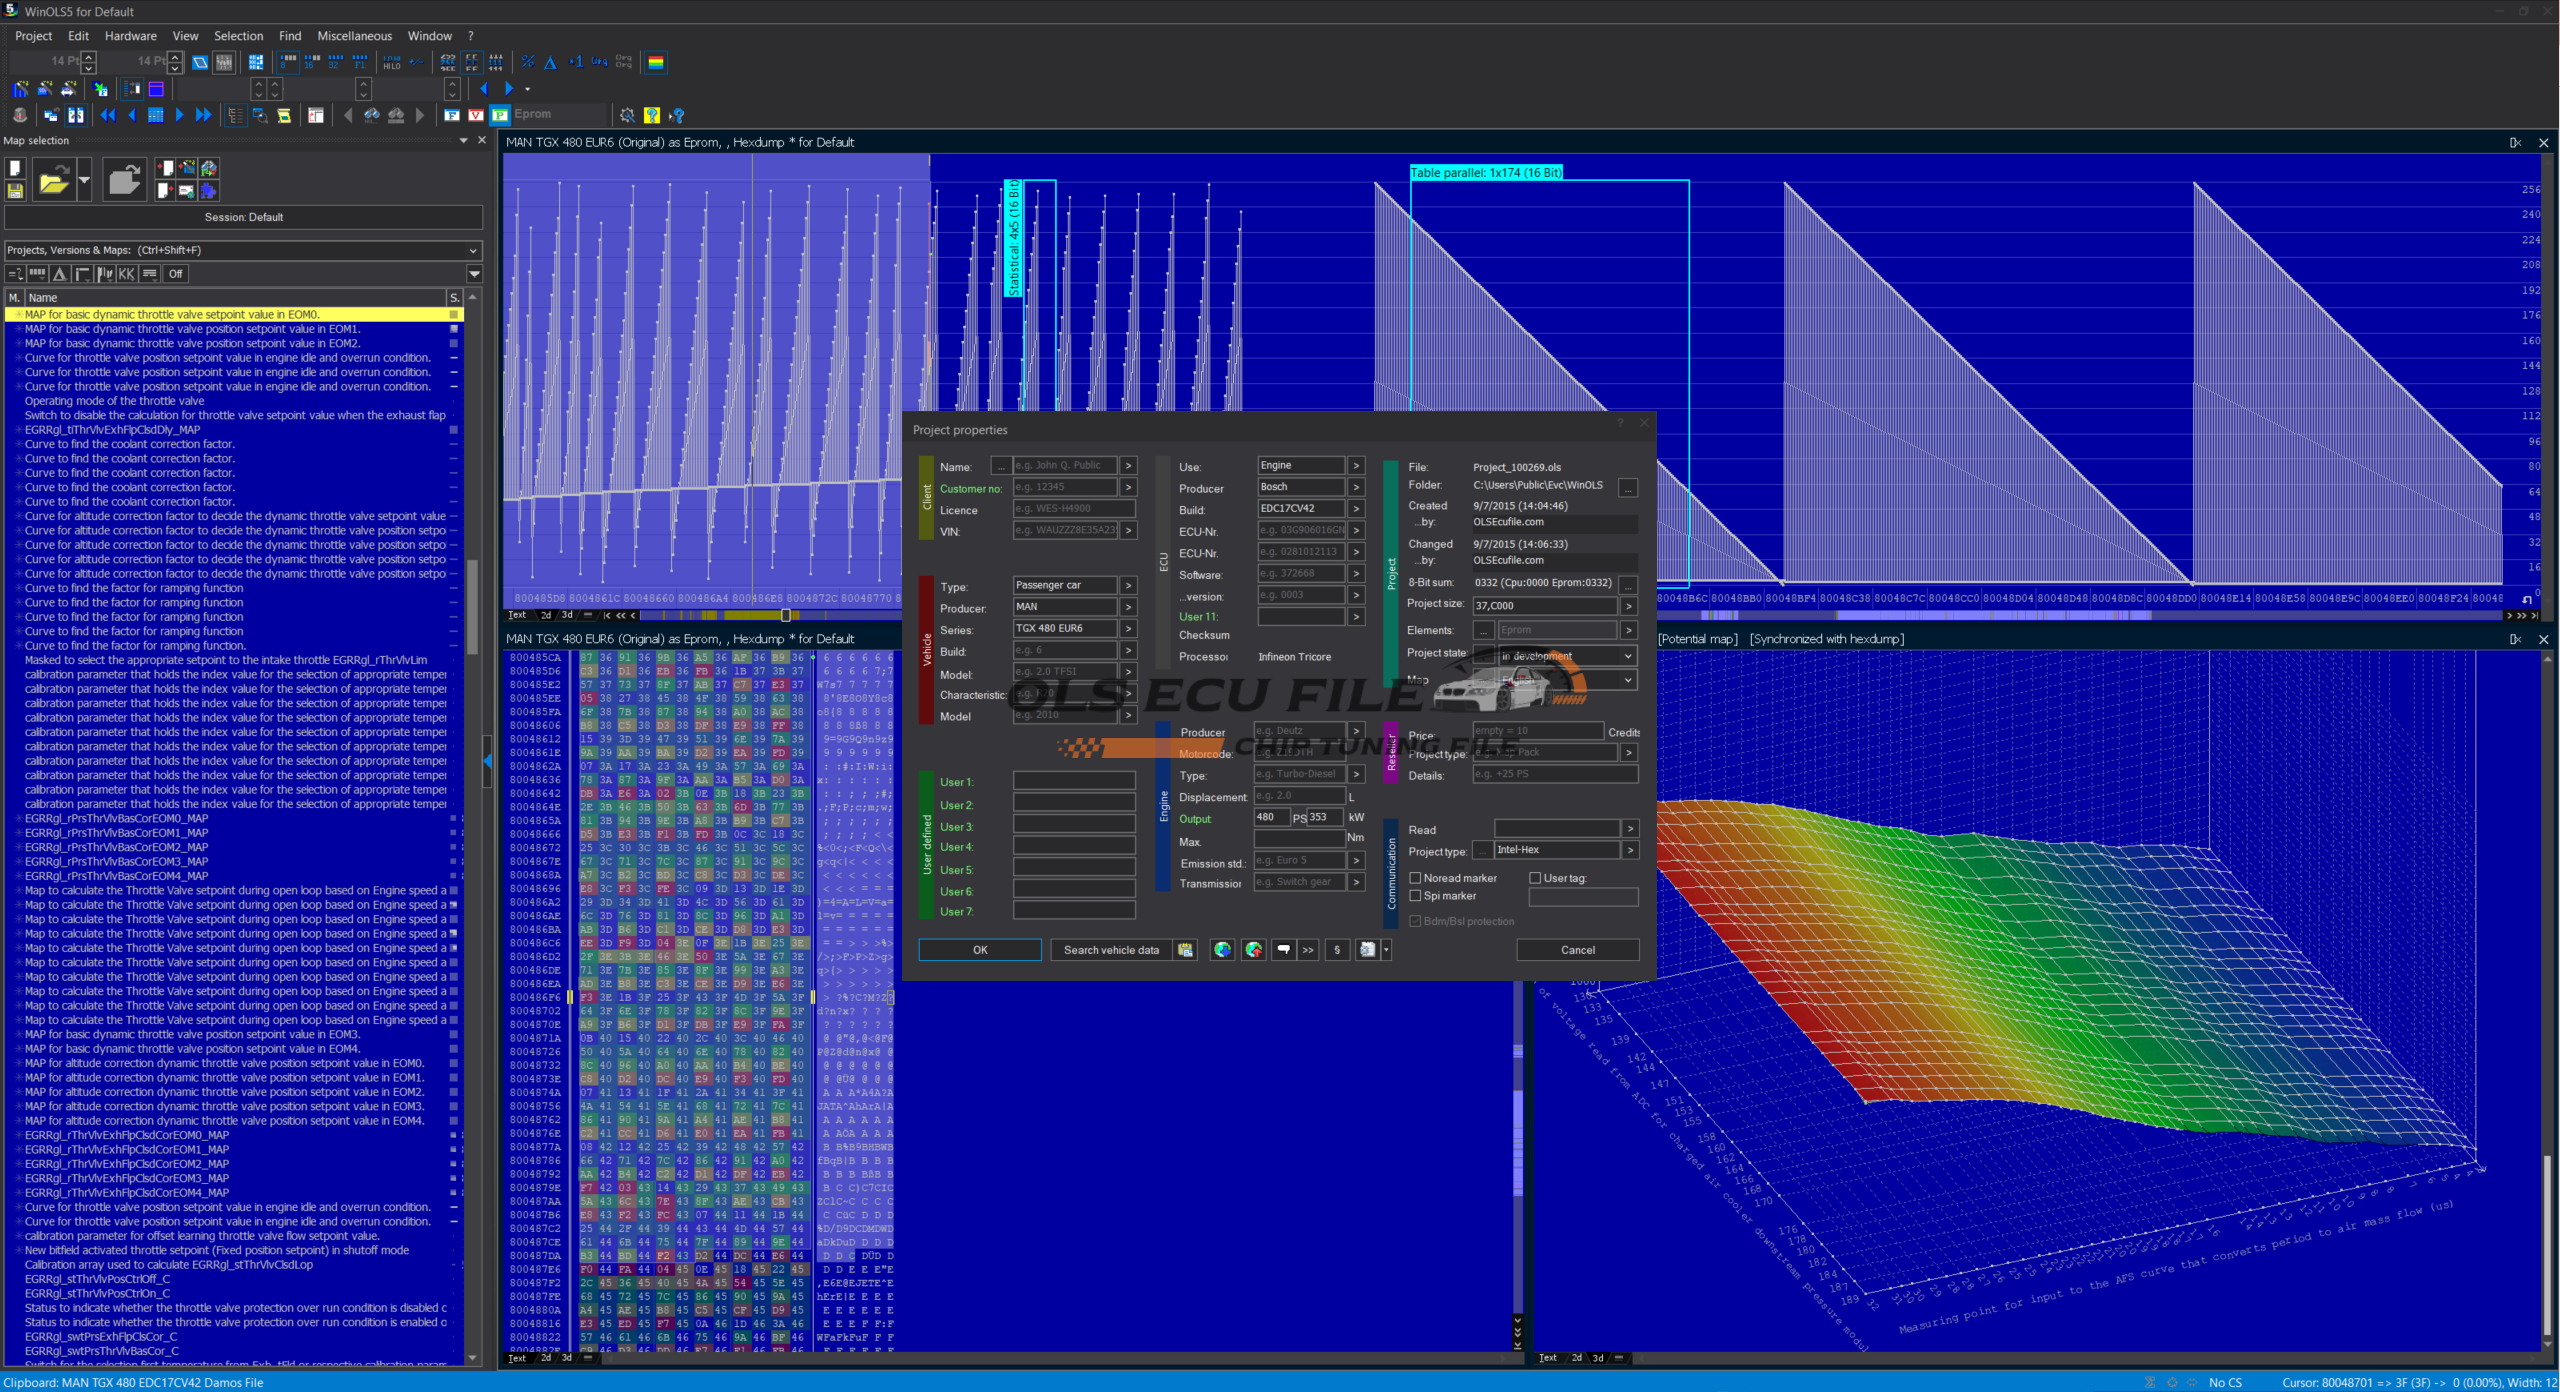The height and width of the screenshot is (1392, 2560).
Task: Click the paragraph section symbol button
Action: pyautogui.click(x=1337, y=950)
